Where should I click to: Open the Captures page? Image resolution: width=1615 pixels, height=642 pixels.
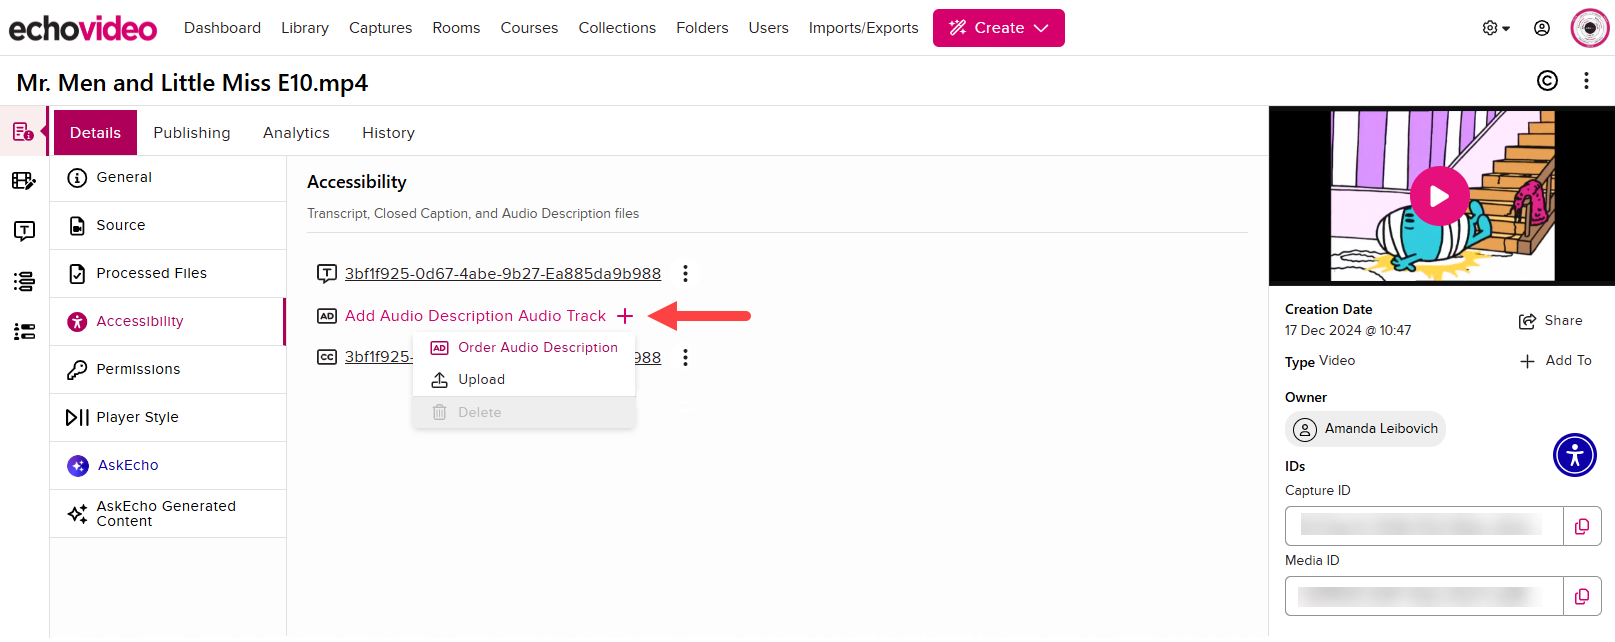click(x=380, y=28)
